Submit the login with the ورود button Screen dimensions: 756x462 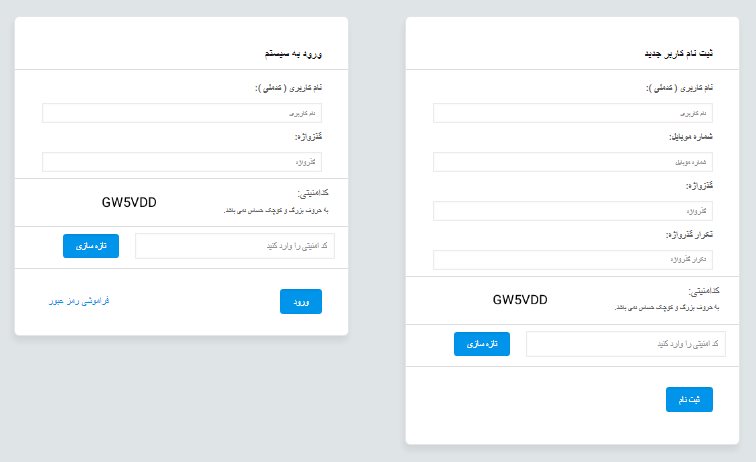pos(301,301)
